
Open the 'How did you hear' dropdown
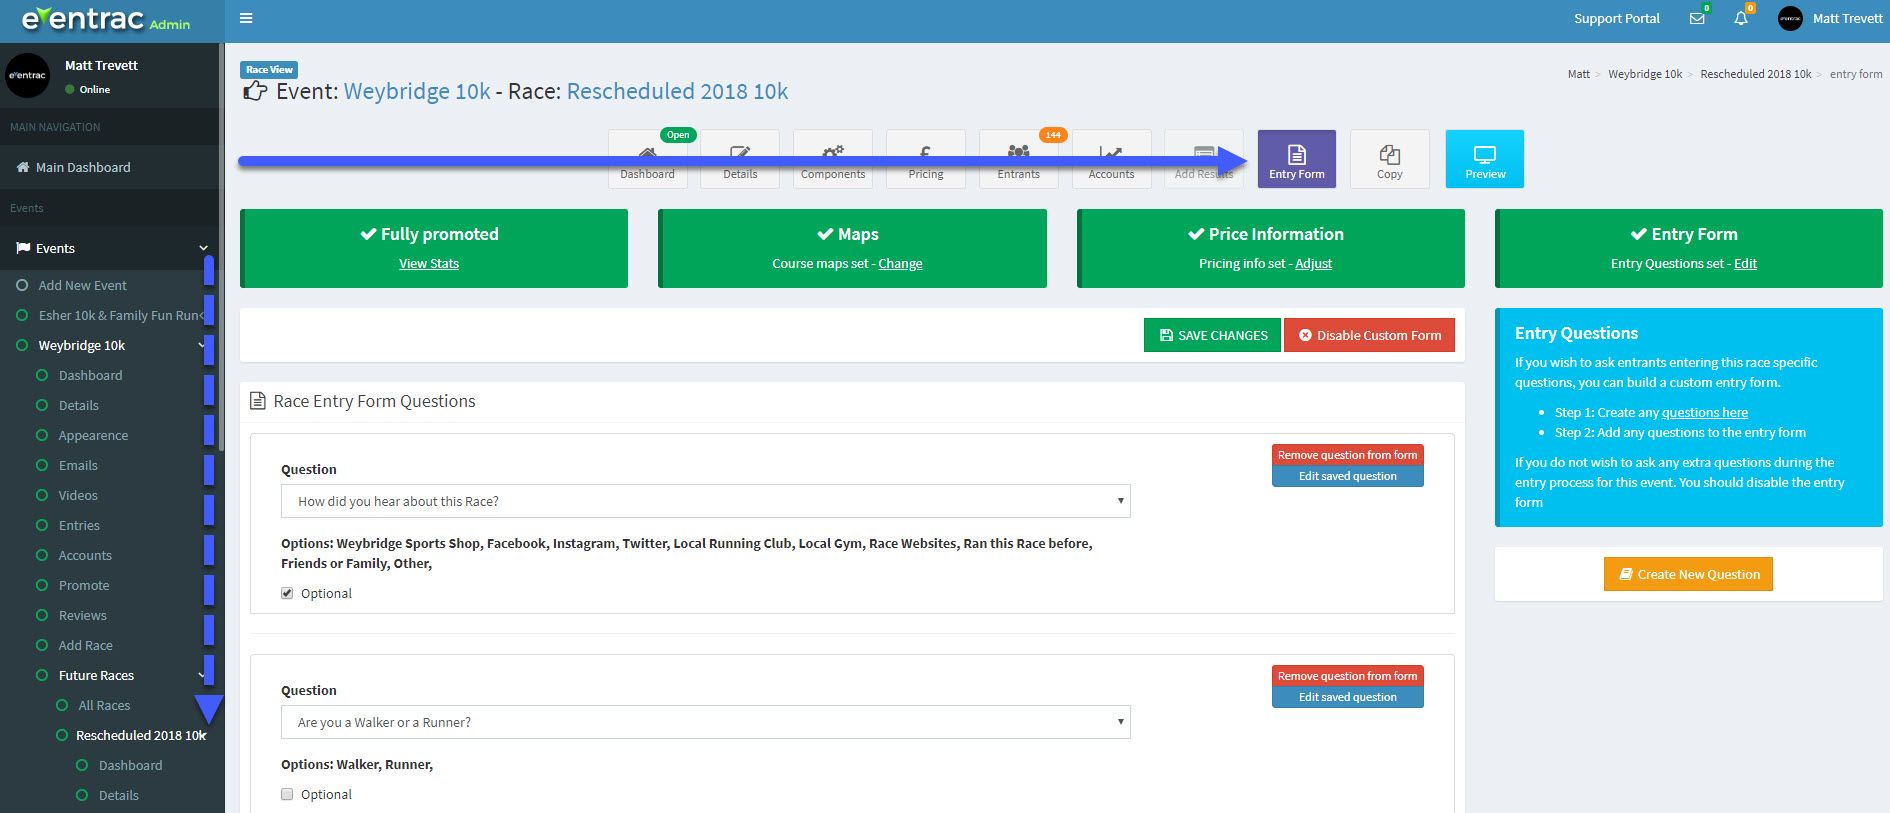pos(705,501)
